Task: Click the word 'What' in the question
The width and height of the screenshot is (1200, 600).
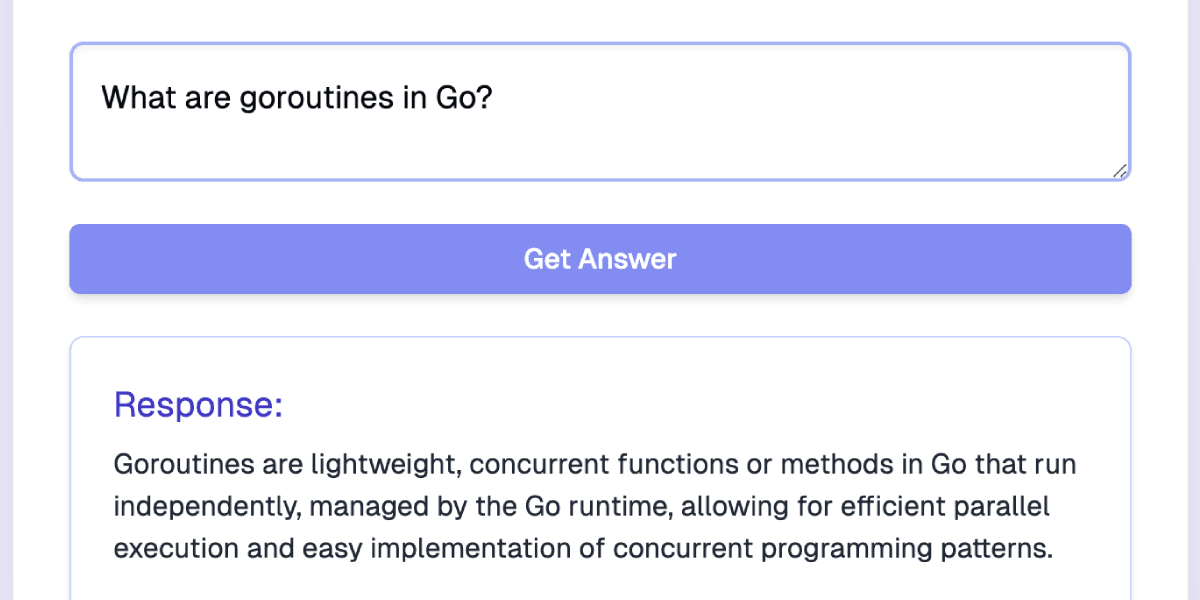Action: tap(139, 98)
